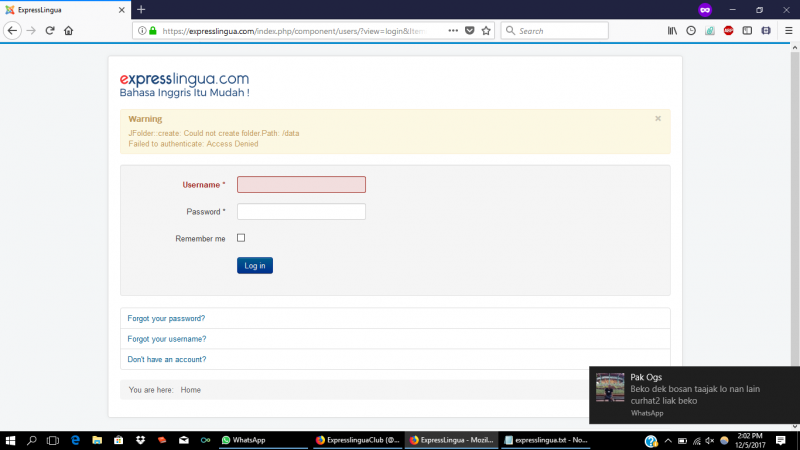The width and height of the screenshot is (800, 450).
Task: Click the URL address bar text
Action: point(294,31)
